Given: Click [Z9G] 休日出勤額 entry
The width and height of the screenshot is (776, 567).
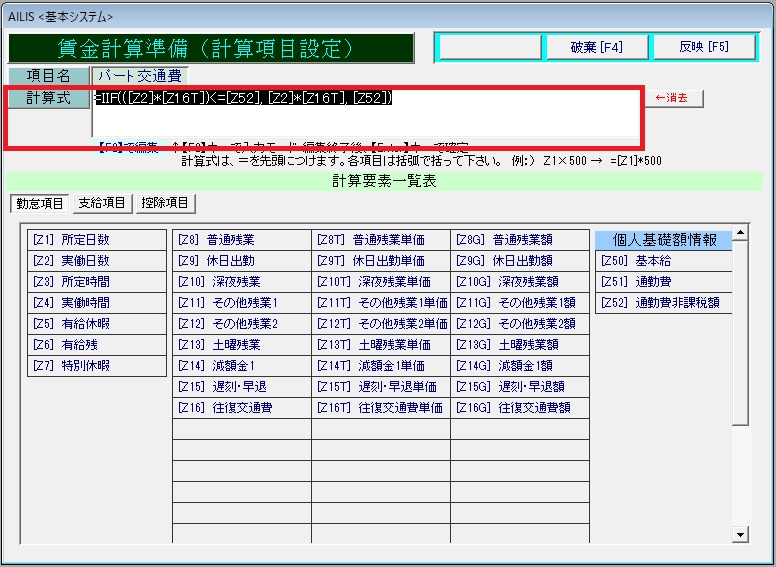Looking at the screenshot, I should [x=519, y=261].
